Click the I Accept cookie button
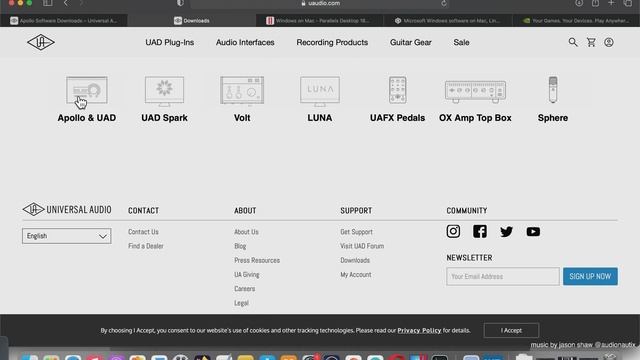This screenshot has height=360, width=640. coord(511,330)
